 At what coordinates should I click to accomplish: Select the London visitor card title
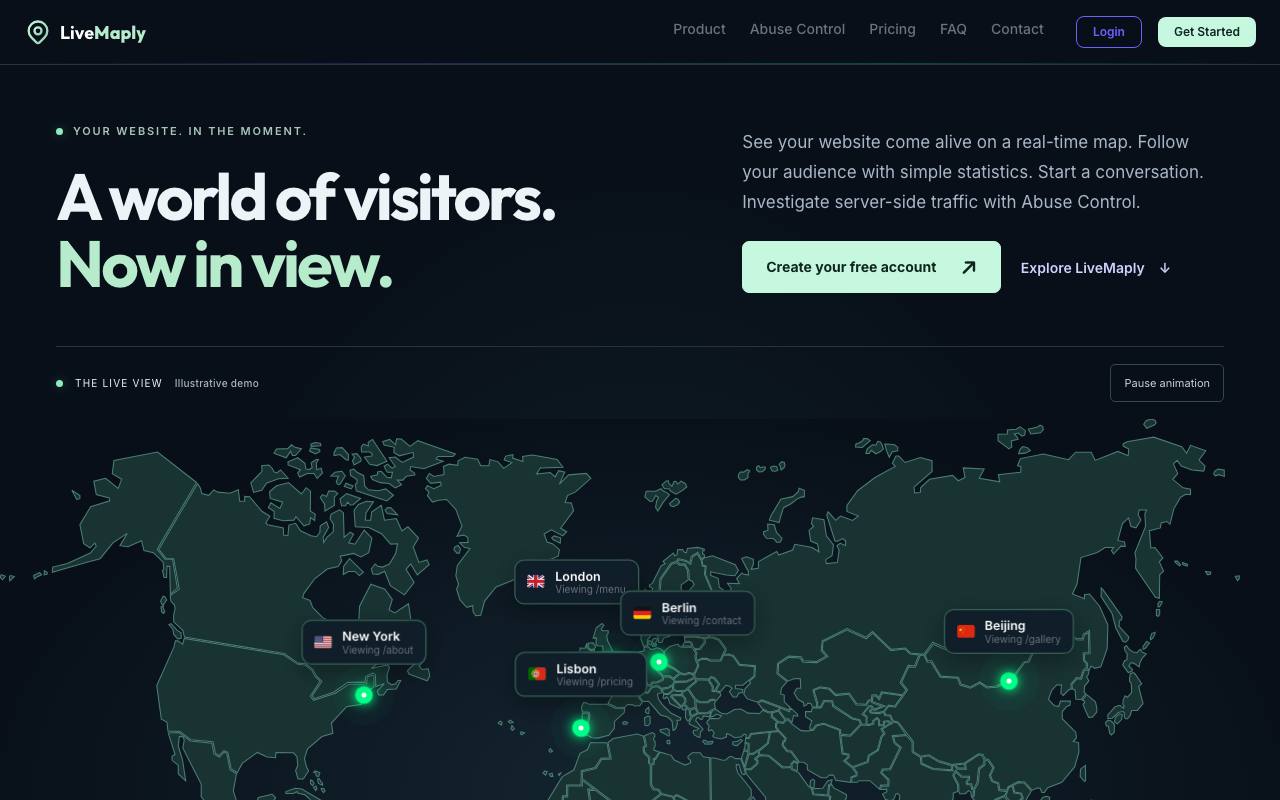pyautogui.click(x=578, y=576)
